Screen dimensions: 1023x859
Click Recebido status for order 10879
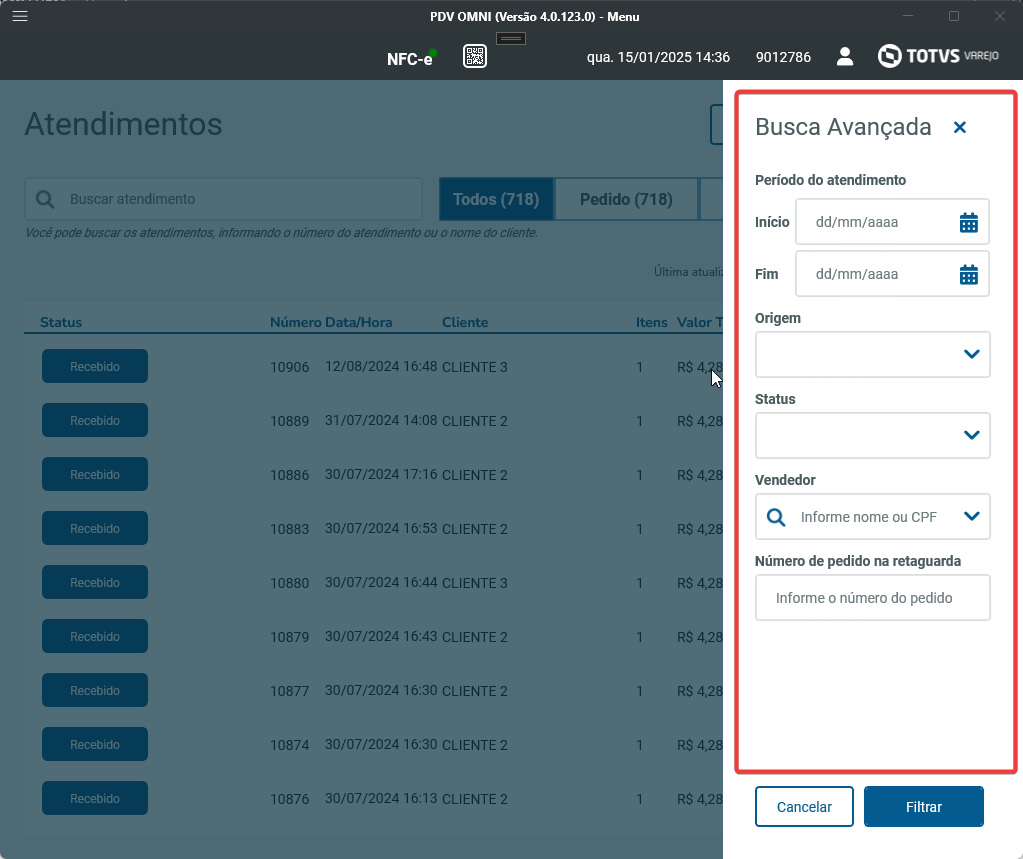[x=95, y=637]
